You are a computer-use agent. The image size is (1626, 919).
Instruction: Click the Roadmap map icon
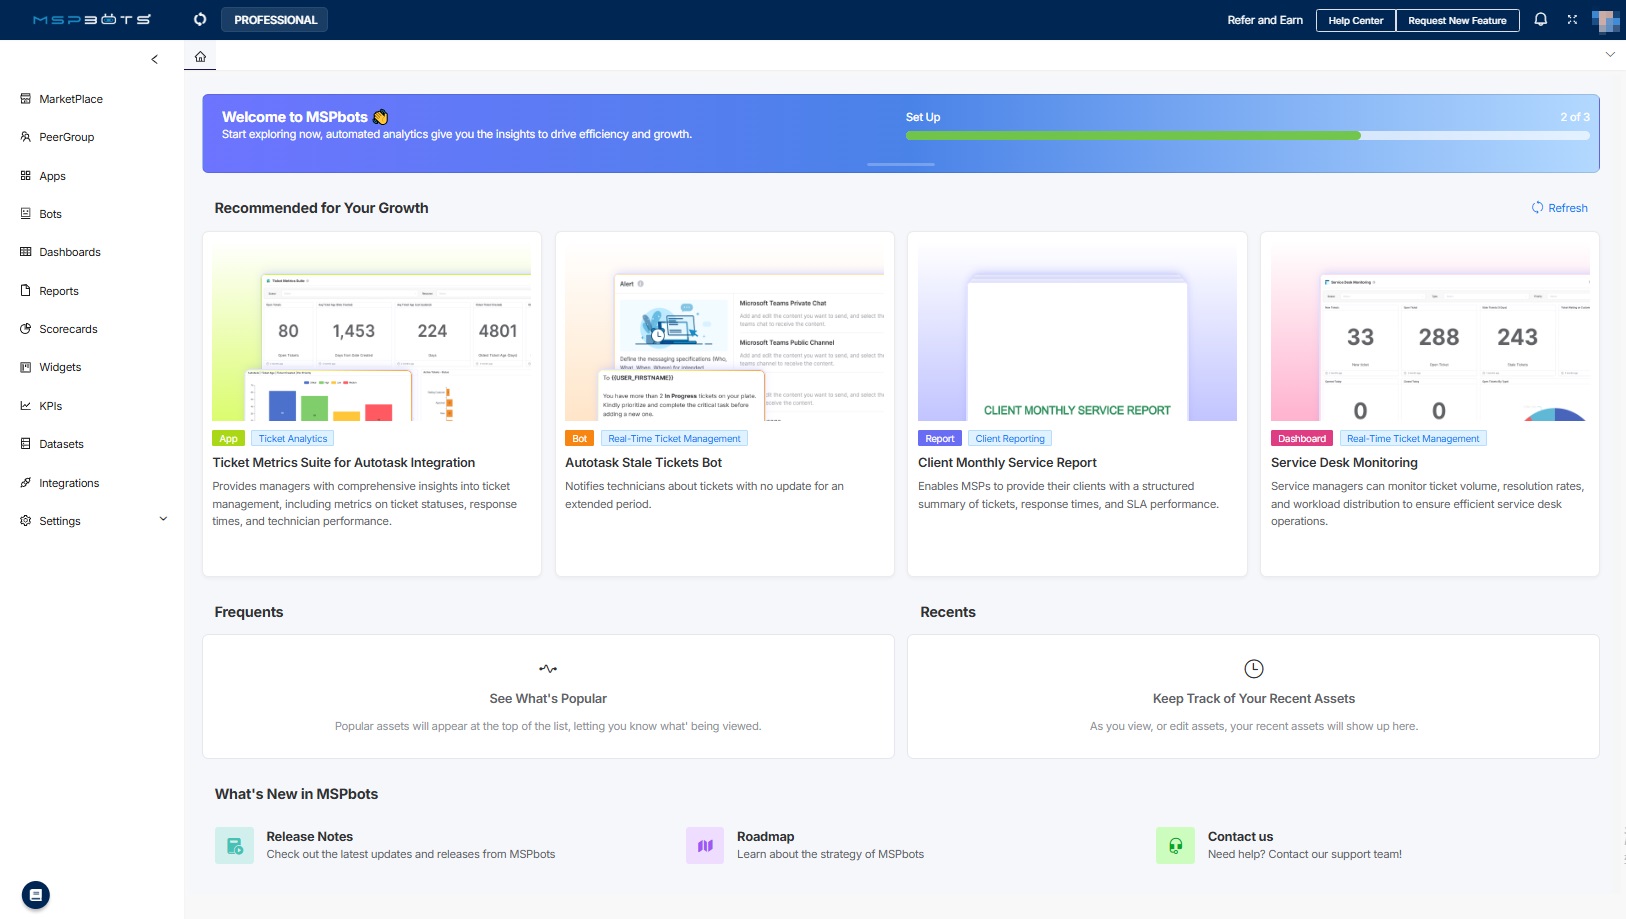pos(705,846)
